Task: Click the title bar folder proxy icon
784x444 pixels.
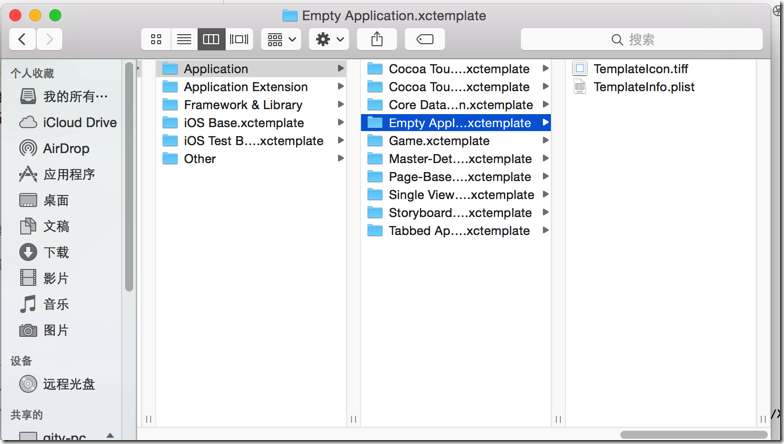Action: click(x=290, y=16)
